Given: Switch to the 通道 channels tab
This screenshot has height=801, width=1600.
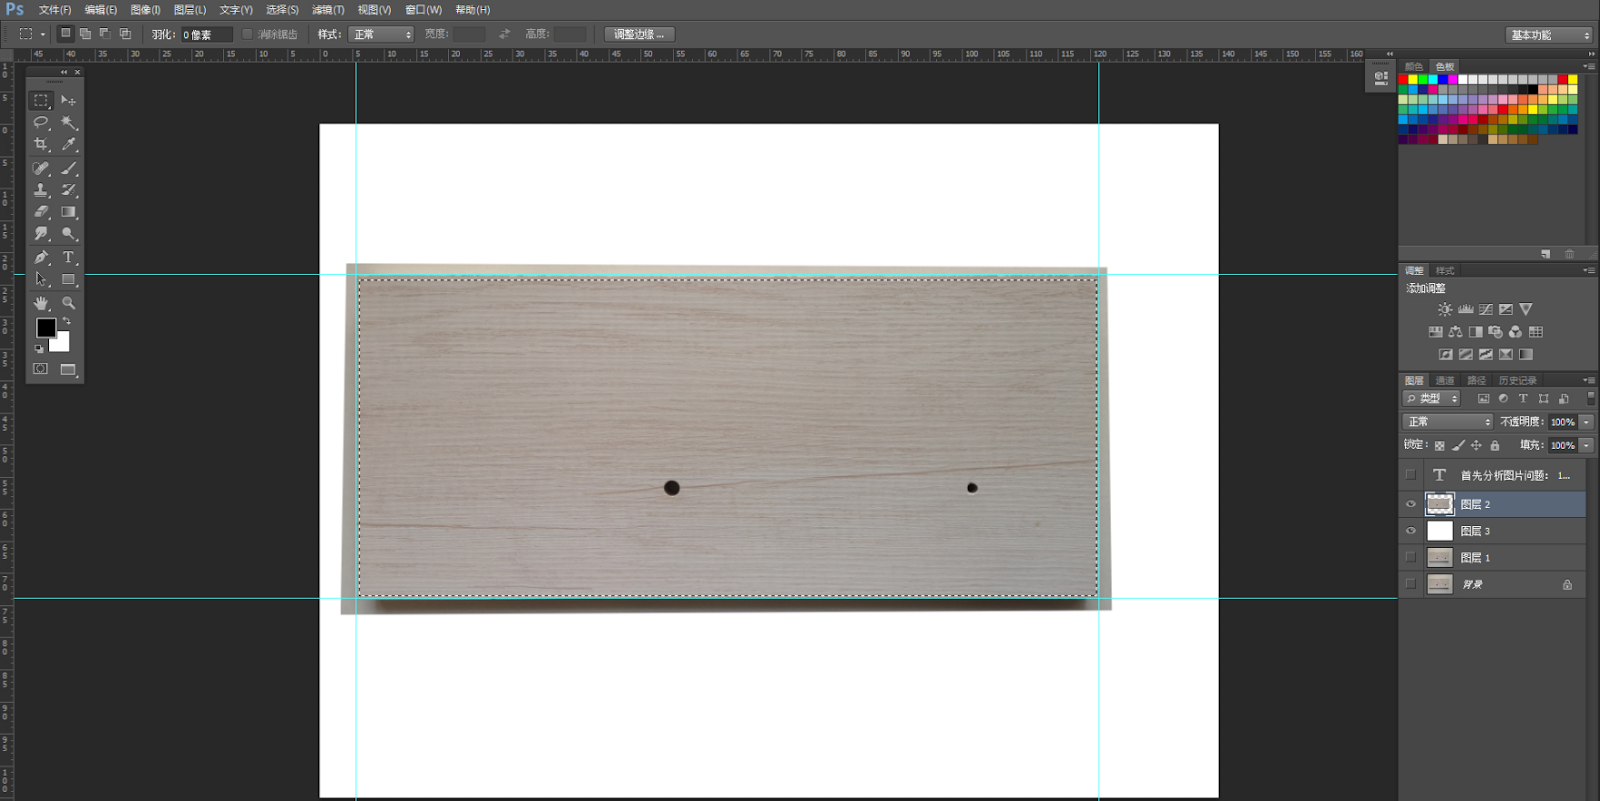Looking at the screenshot, I should coord(1445,381).
